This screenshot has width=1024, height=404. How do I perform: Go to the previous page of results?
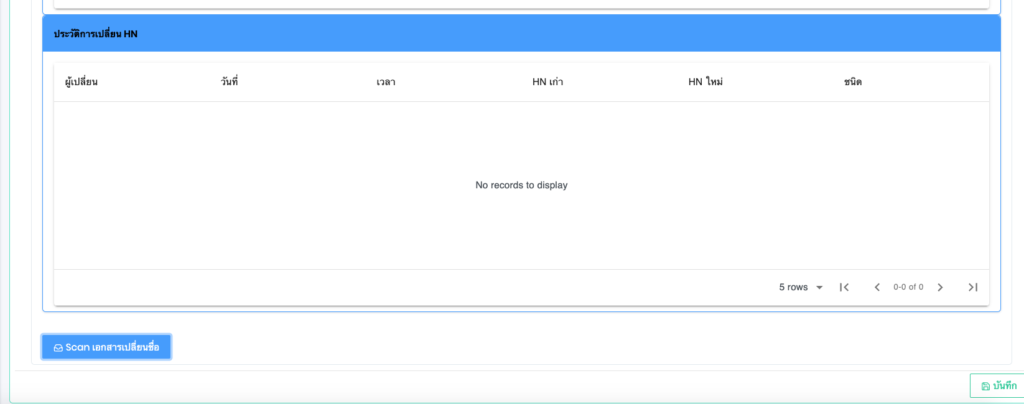[x=877, y=287]
